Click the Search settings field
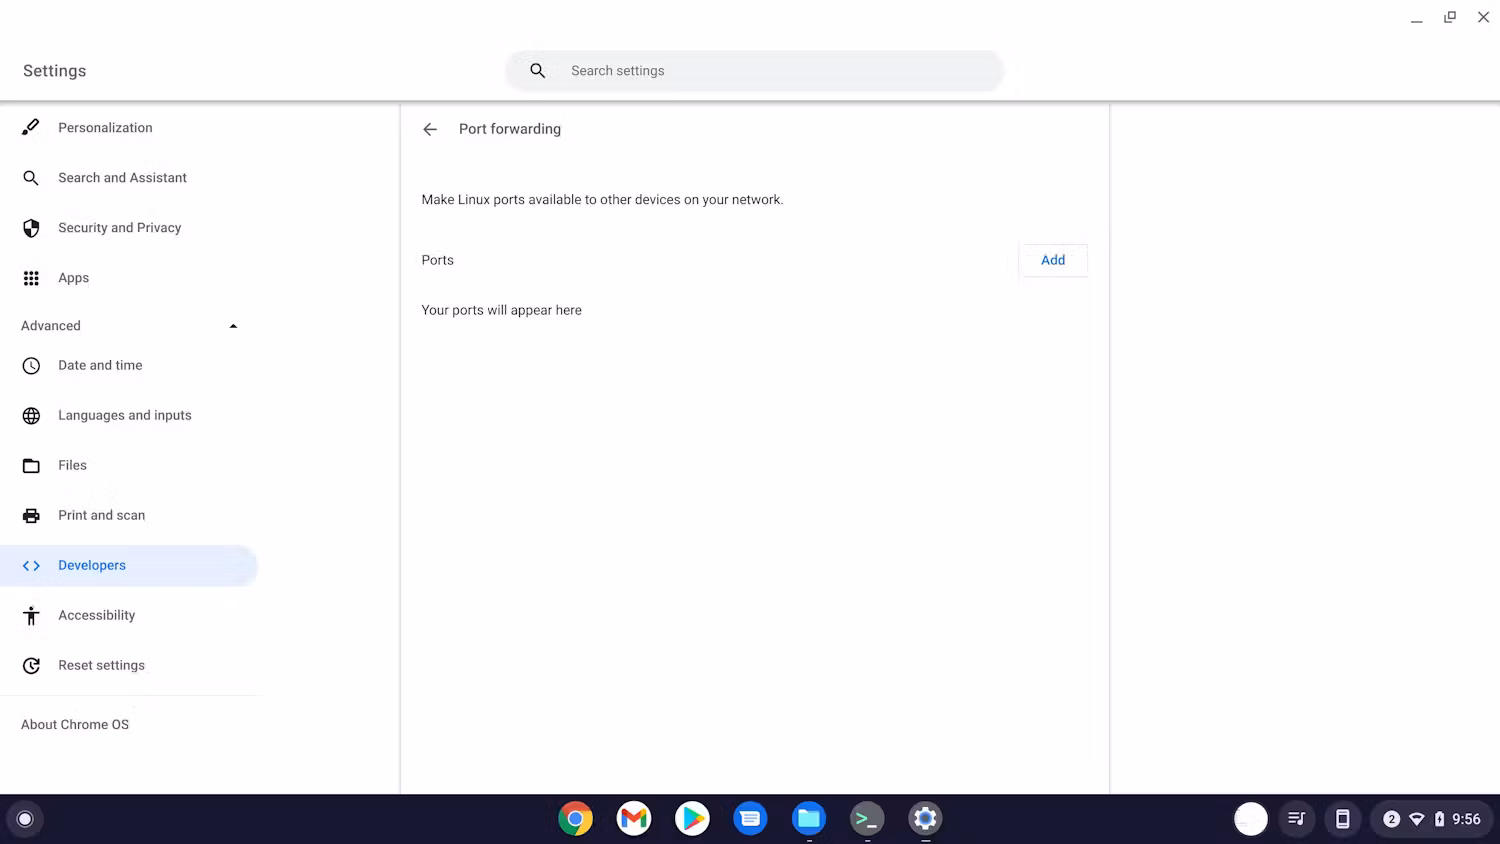The width and height of the screenshot is (1500, 844). pos(755,70)
